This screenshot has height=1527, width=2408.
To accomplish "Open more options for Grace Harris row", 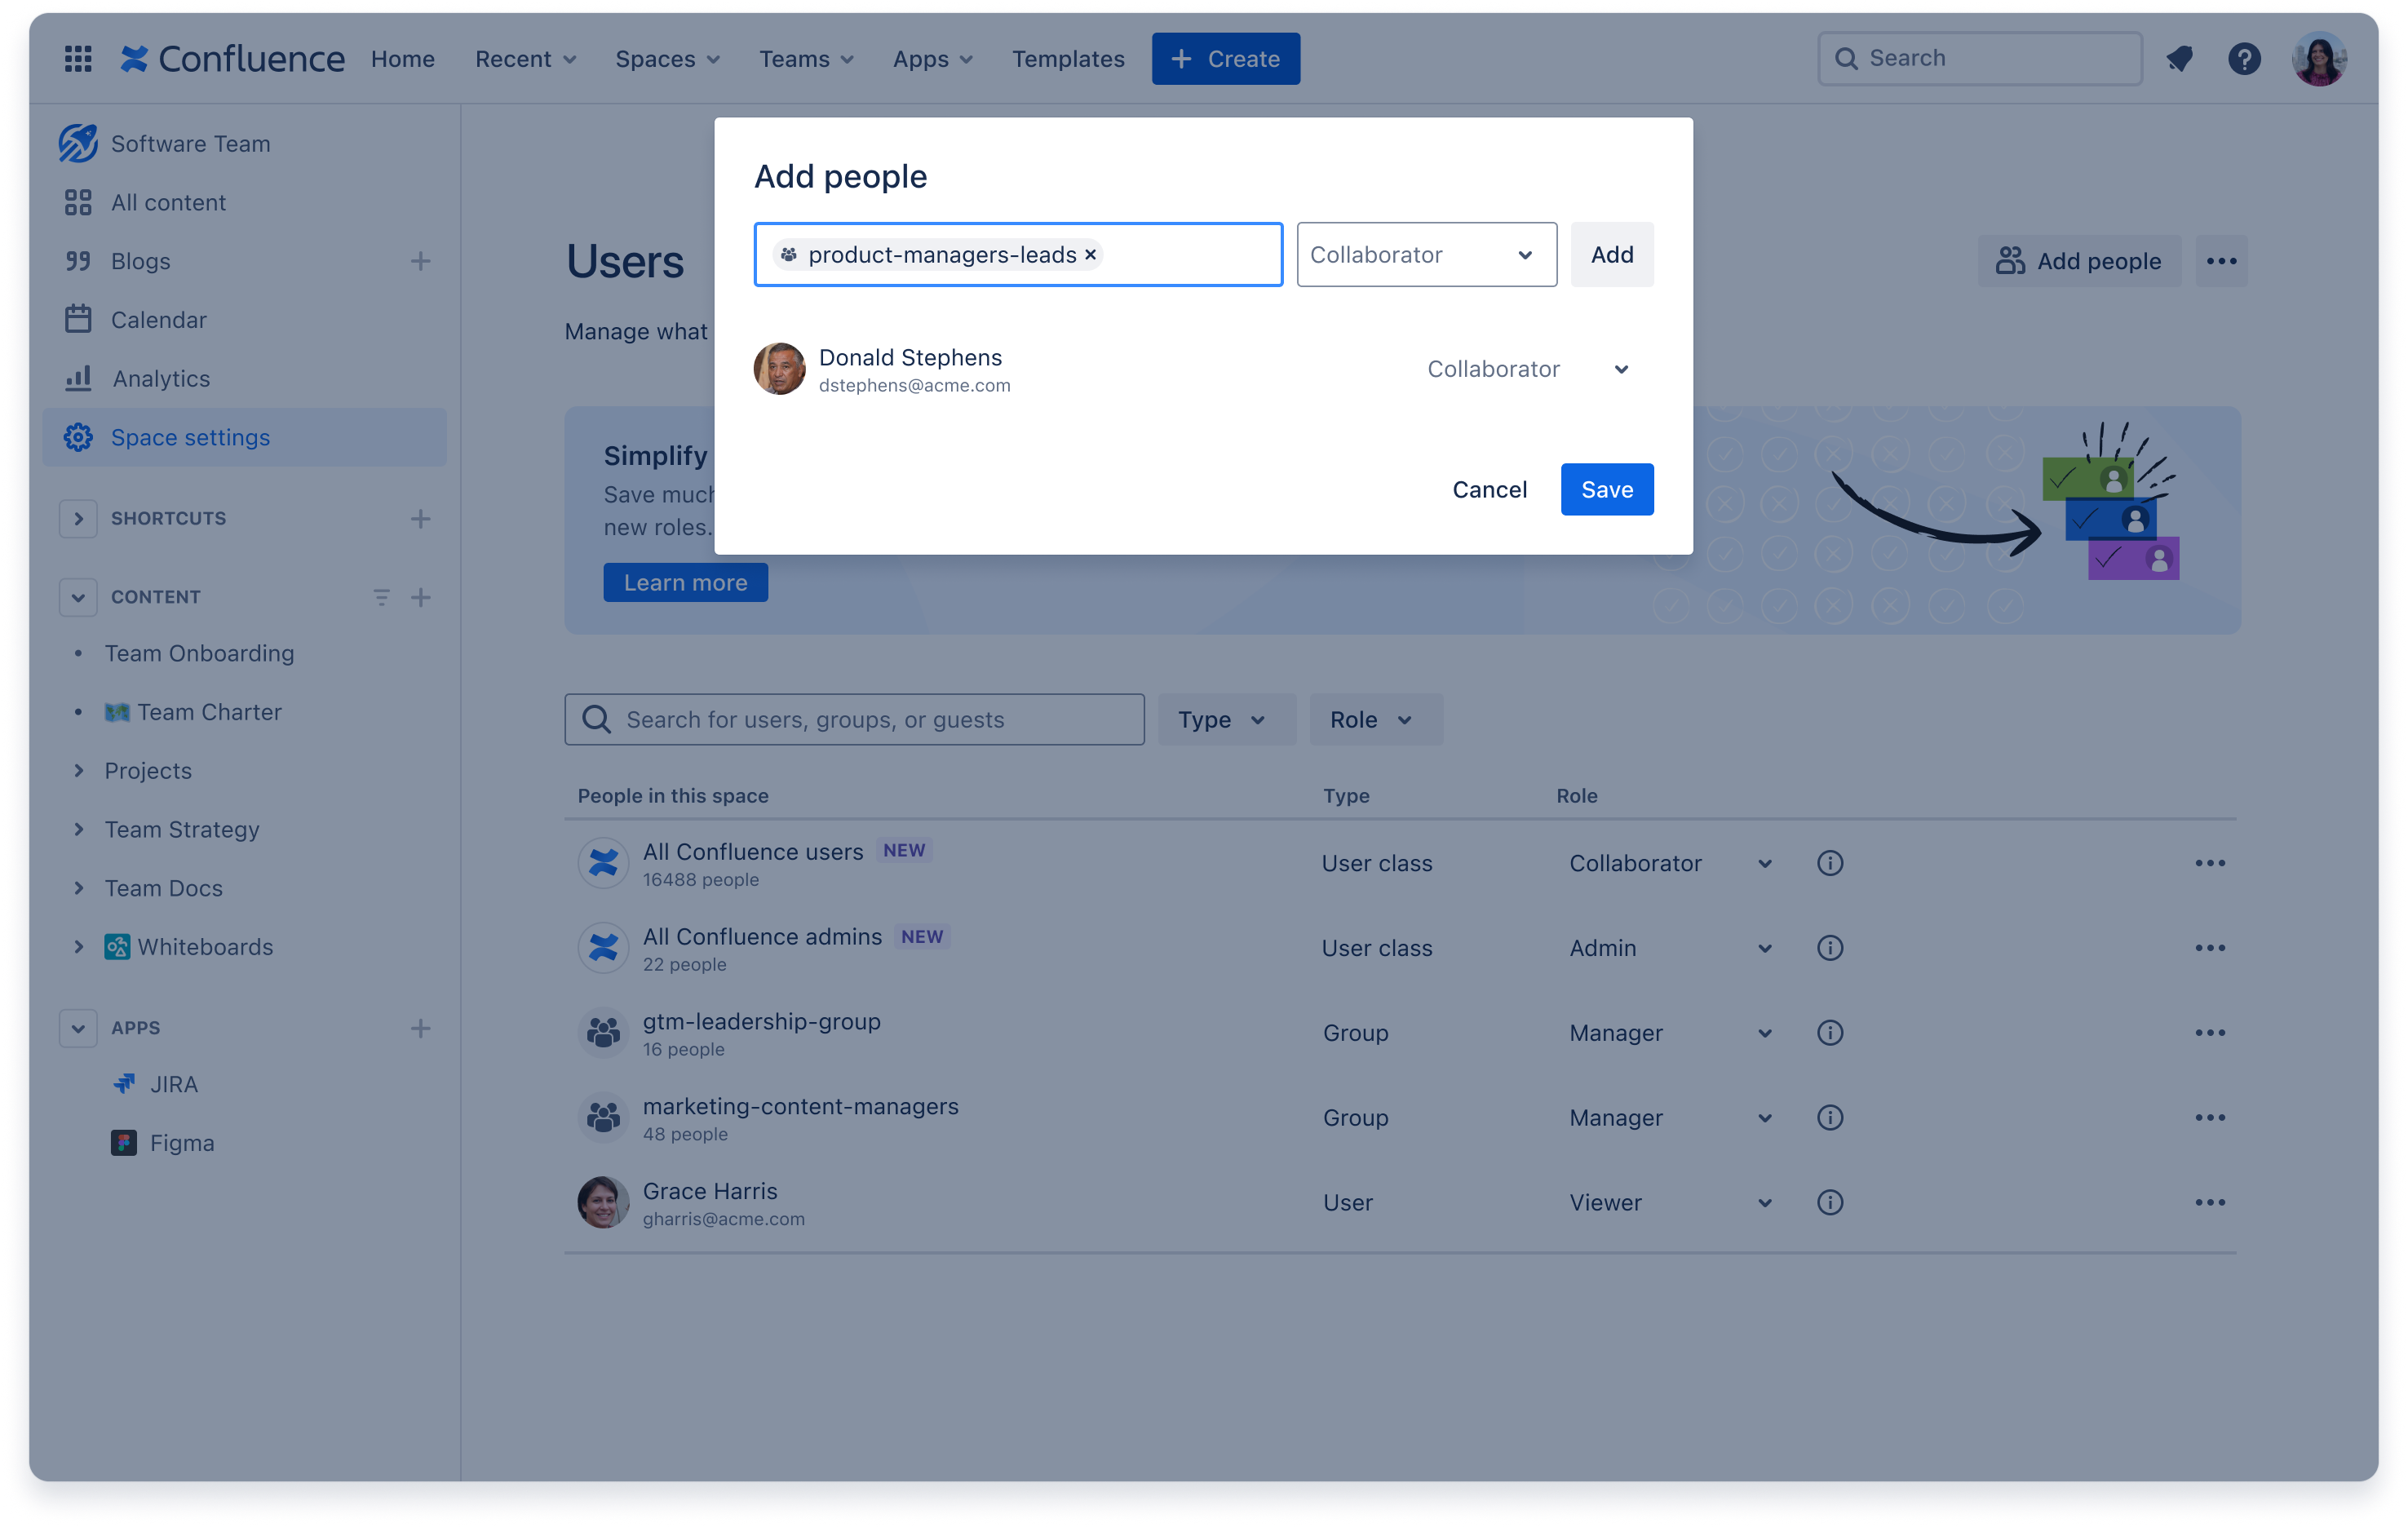I will (2211, 1202).
